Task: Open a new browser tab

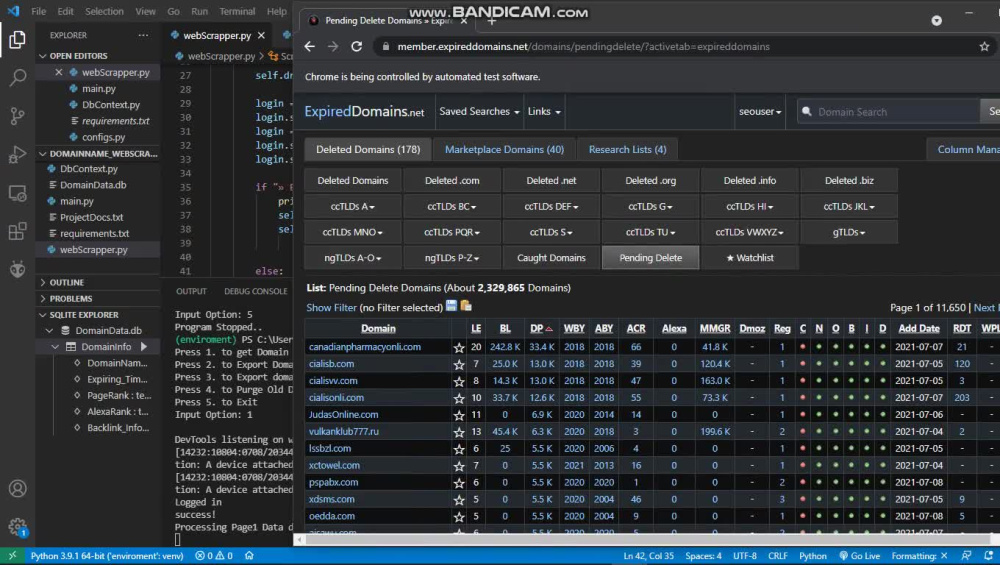Action: tap(492, 22)
